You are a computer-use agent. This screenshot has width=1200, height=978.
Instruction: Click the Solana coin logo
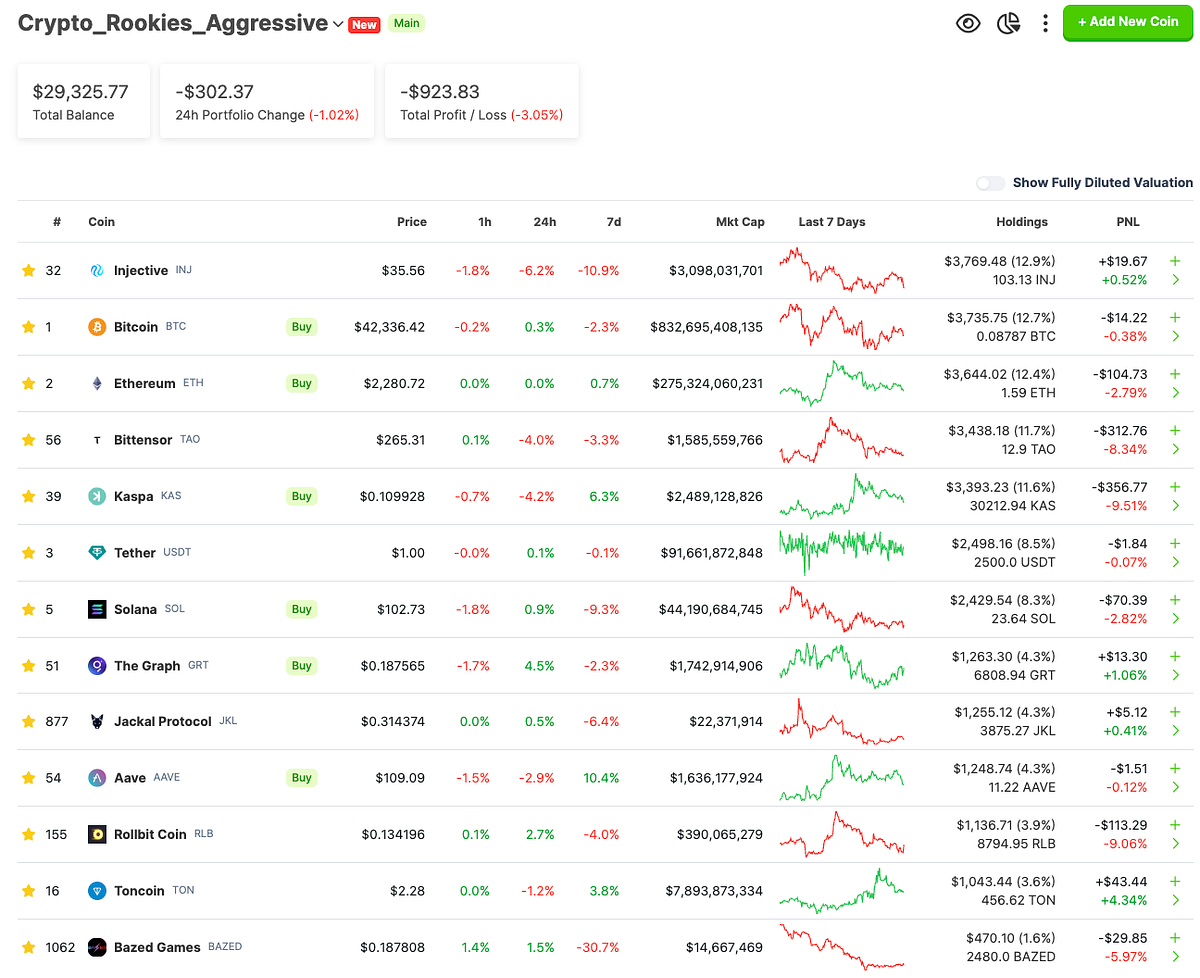pos(96,609)
